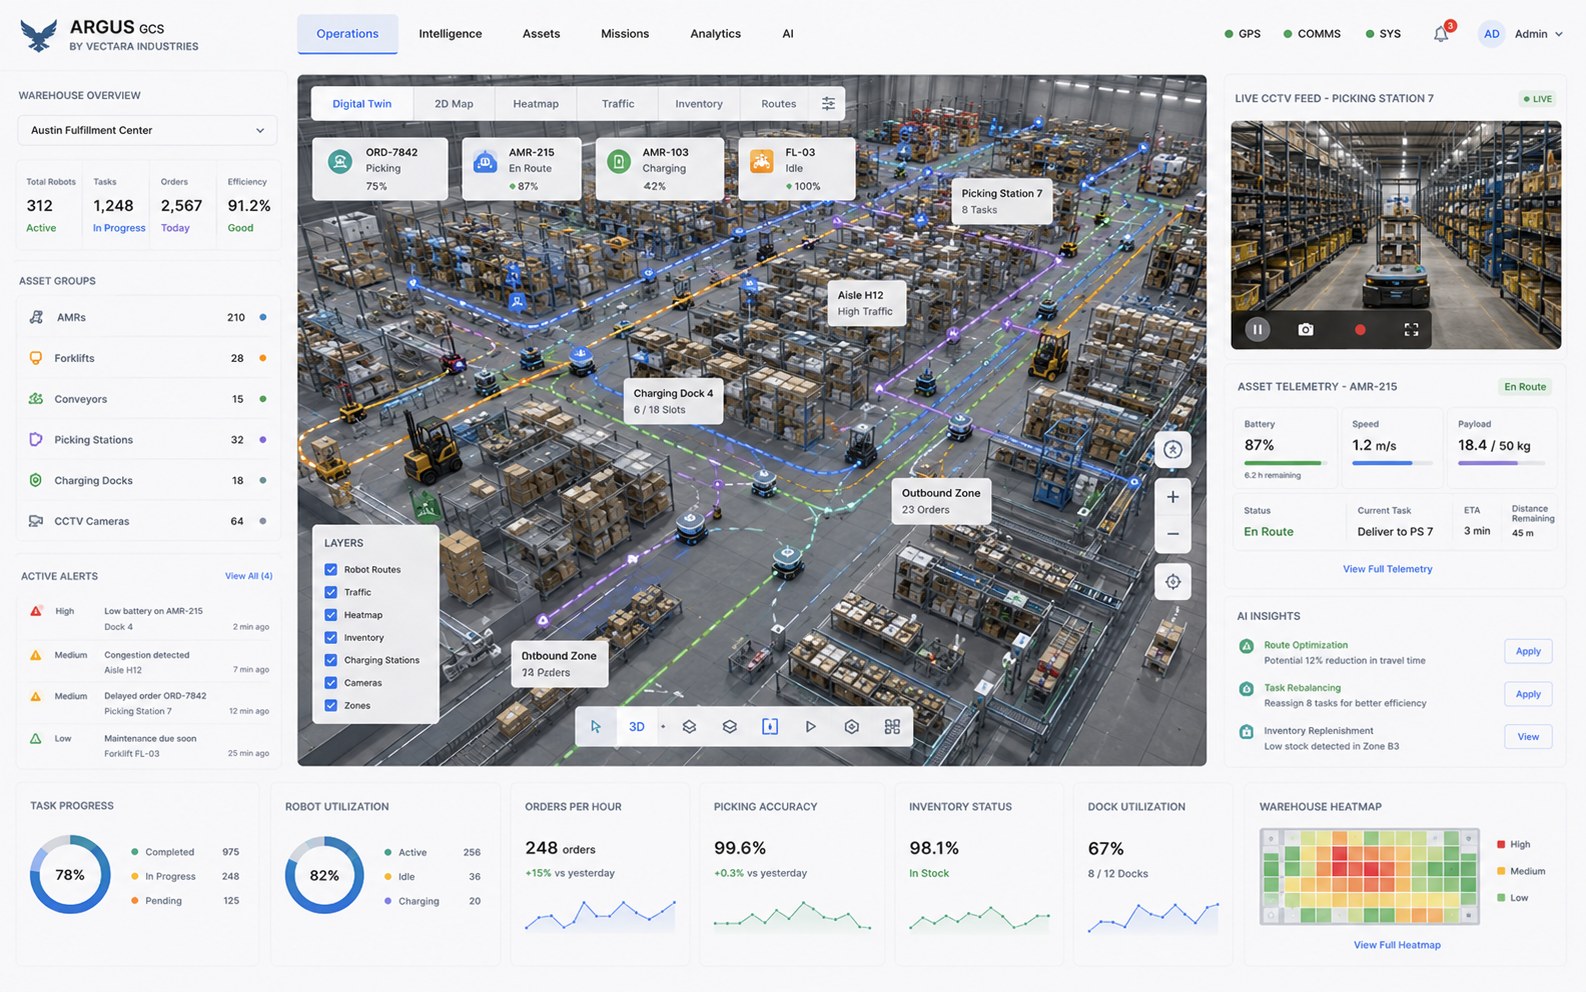Click the AMRs group icon

coord(36,317)
